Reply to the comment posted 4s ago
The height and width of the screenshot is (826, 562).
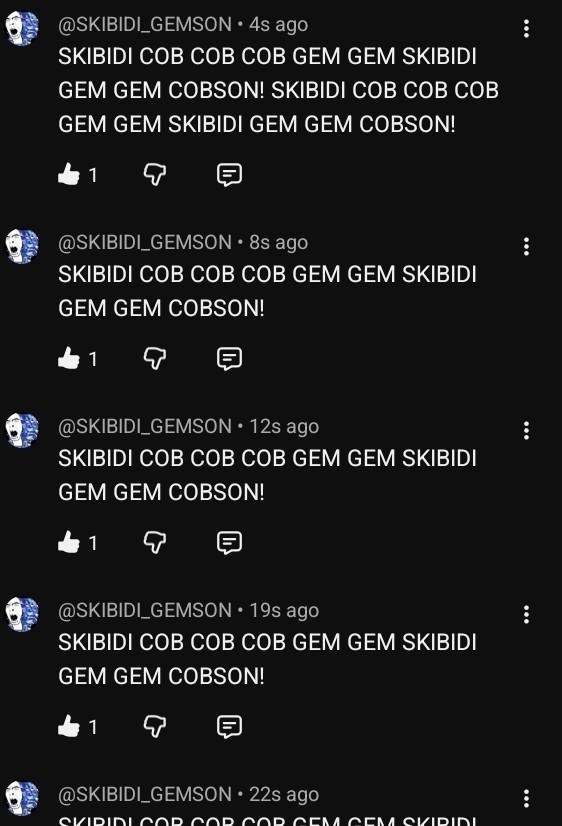[x=230, y=174]
